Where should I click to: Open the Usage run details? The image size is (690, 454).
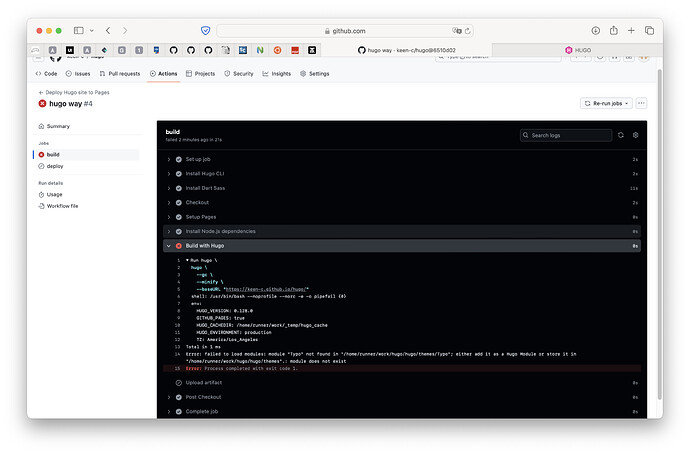(x=50, y=194)
